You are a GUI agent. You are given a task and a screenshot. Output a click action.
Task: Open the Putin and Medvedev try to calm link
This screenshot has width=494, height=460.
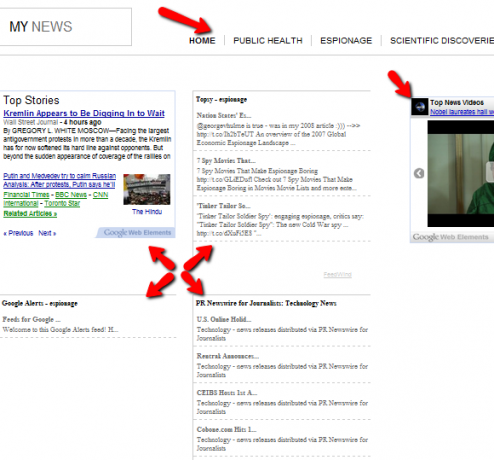[x=60, y=176]
